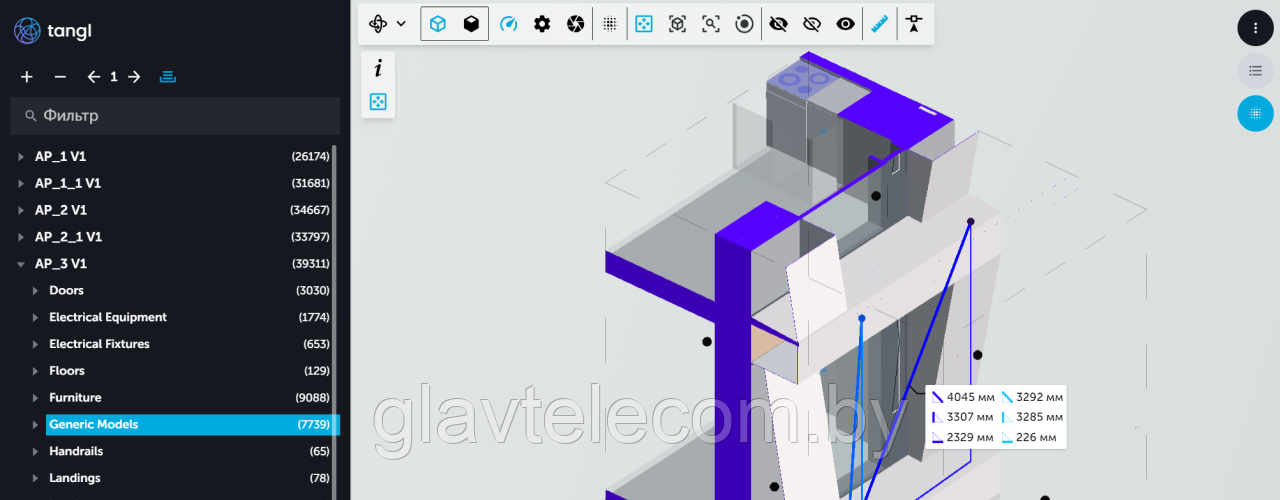Click the blue grid round button

pyautogui.click(x=1256, y=113)
